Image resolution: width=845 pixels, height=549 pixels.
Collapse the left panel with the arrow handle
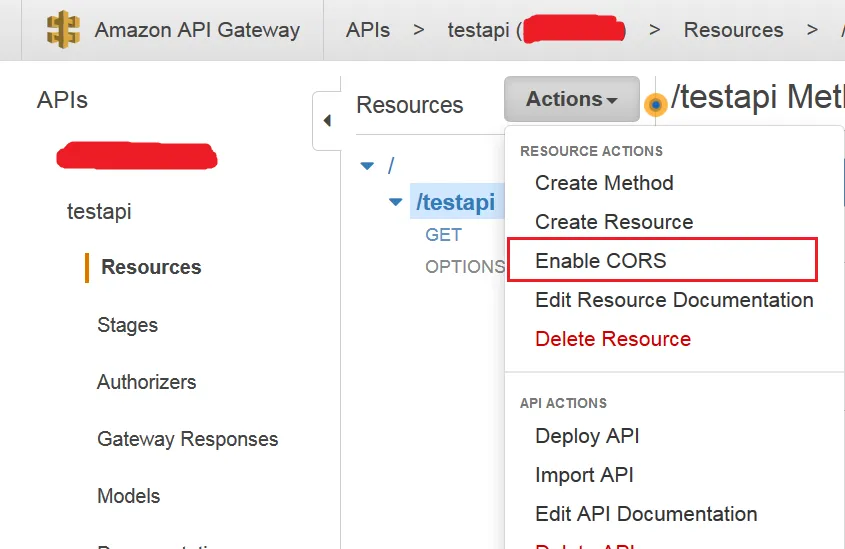click(327, 121)
